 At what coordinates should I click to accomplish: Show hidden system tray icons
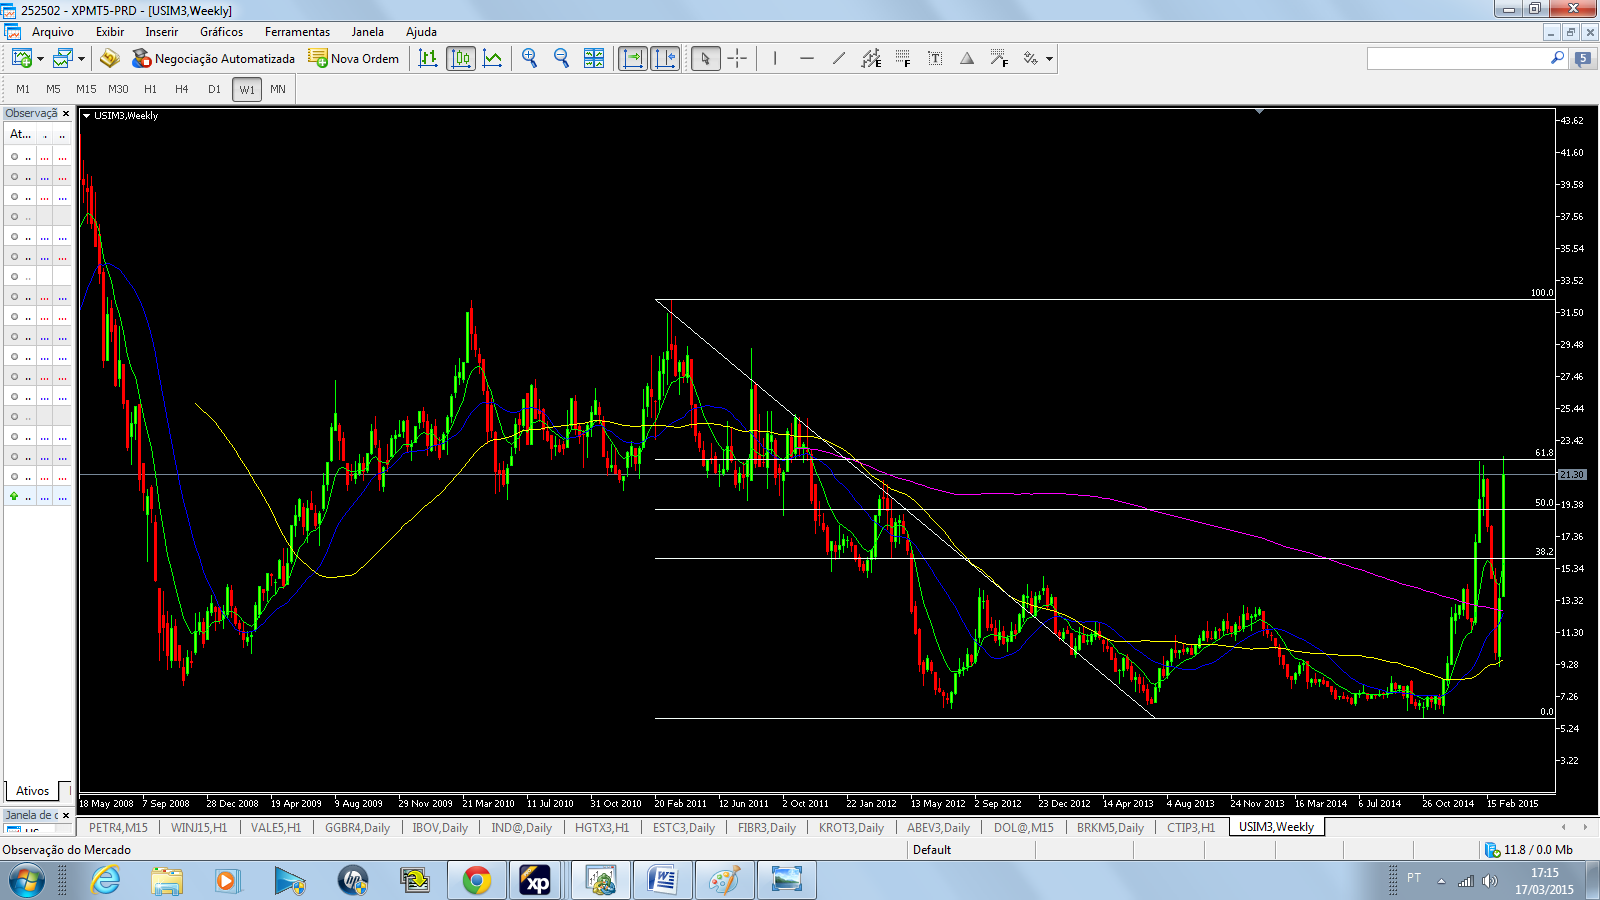[1441, 880]
